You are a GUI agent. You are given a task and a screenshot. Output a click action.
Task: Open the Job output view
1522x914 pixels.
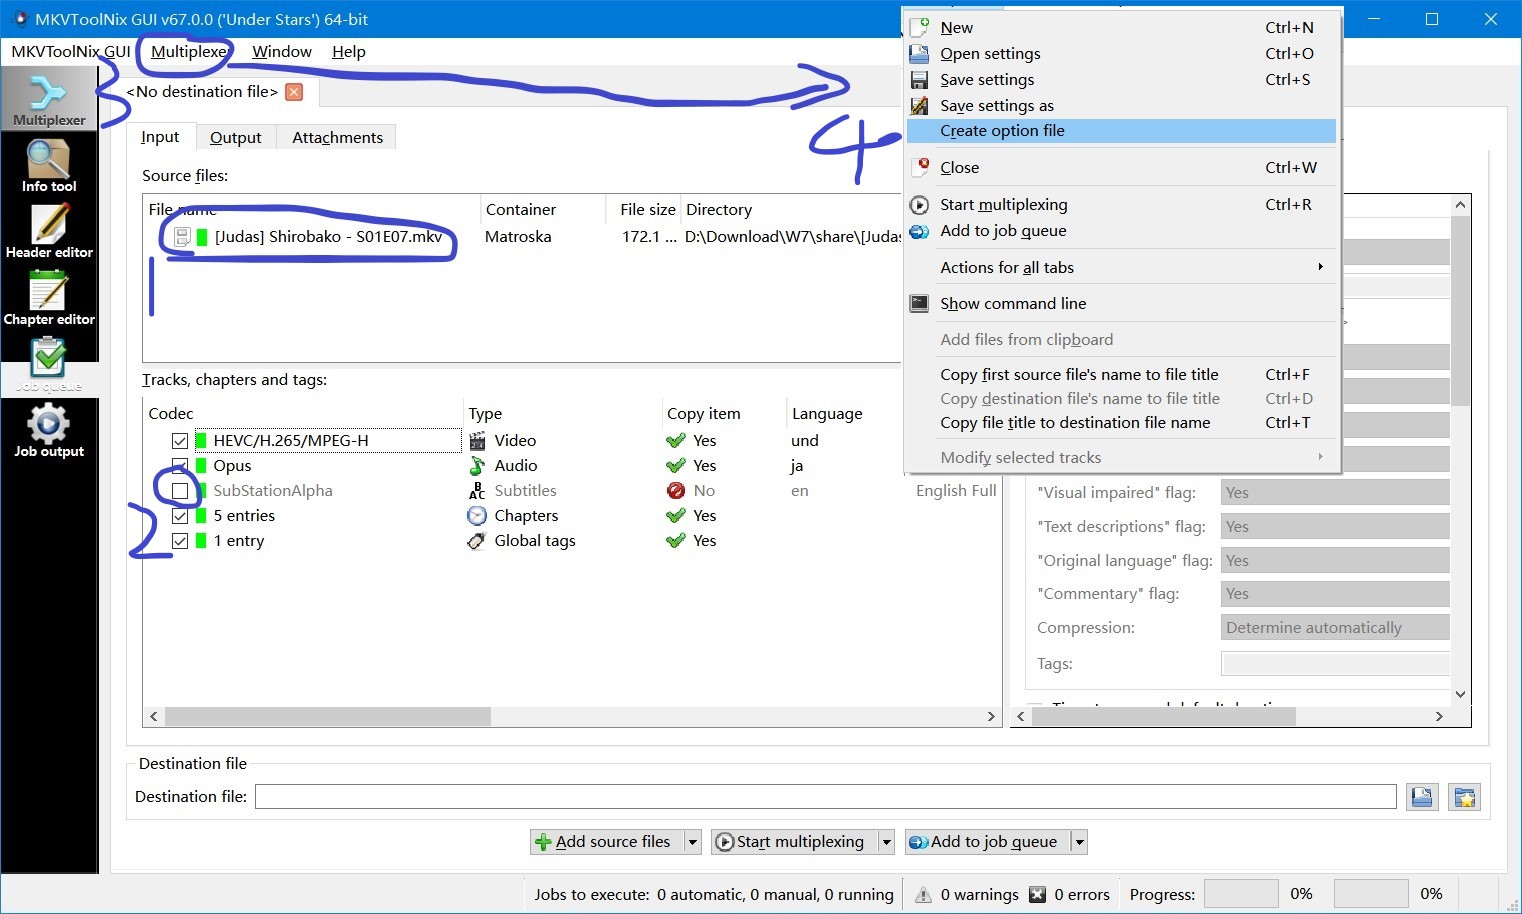[48, 431]
